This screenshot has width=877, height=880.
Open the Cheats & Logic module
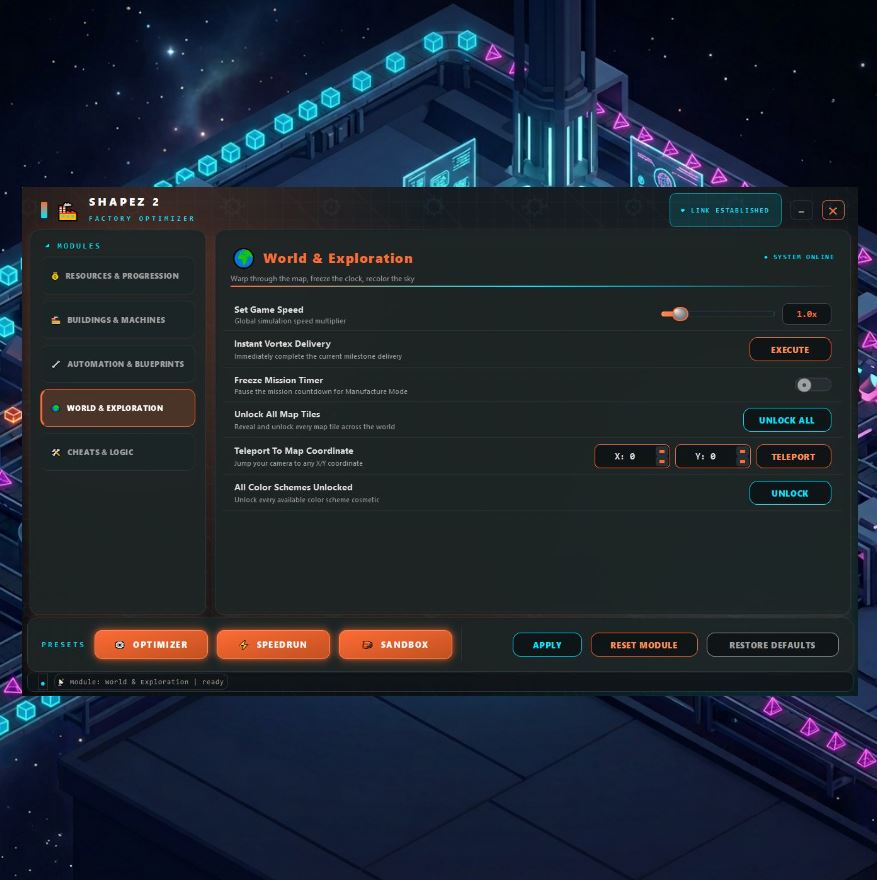tap(118, 452)
